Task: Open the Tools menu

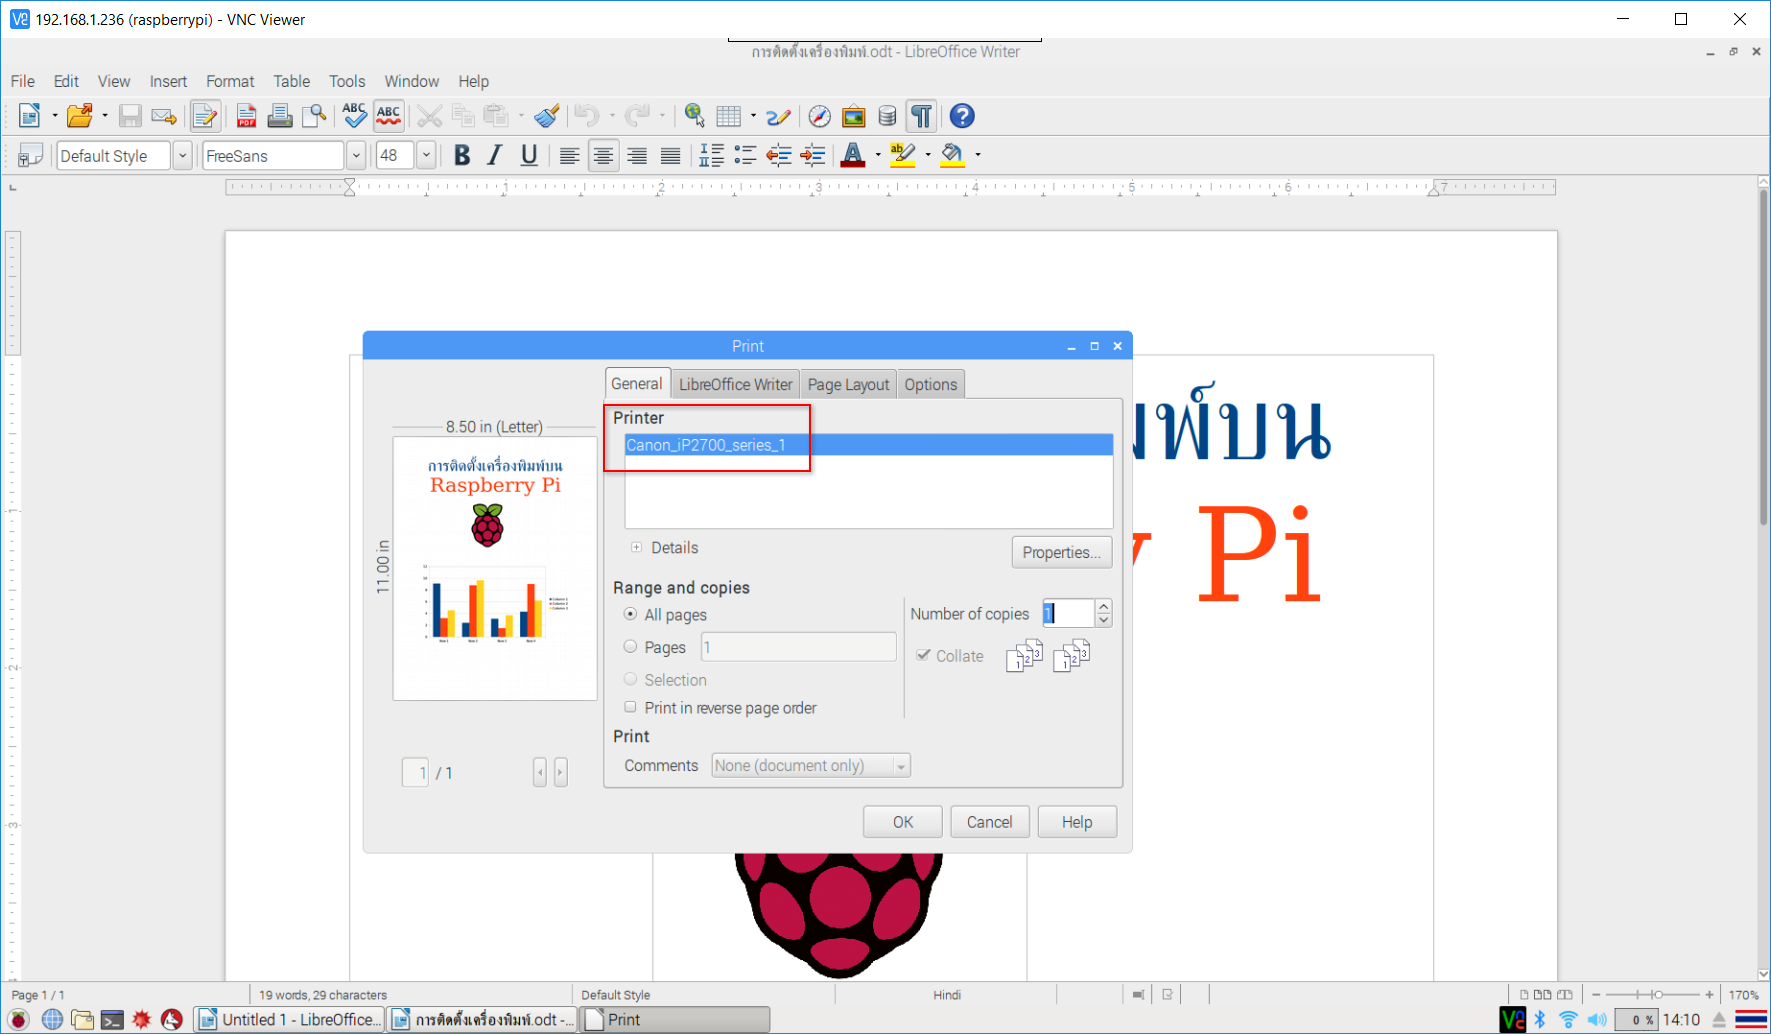Action: 347,81
